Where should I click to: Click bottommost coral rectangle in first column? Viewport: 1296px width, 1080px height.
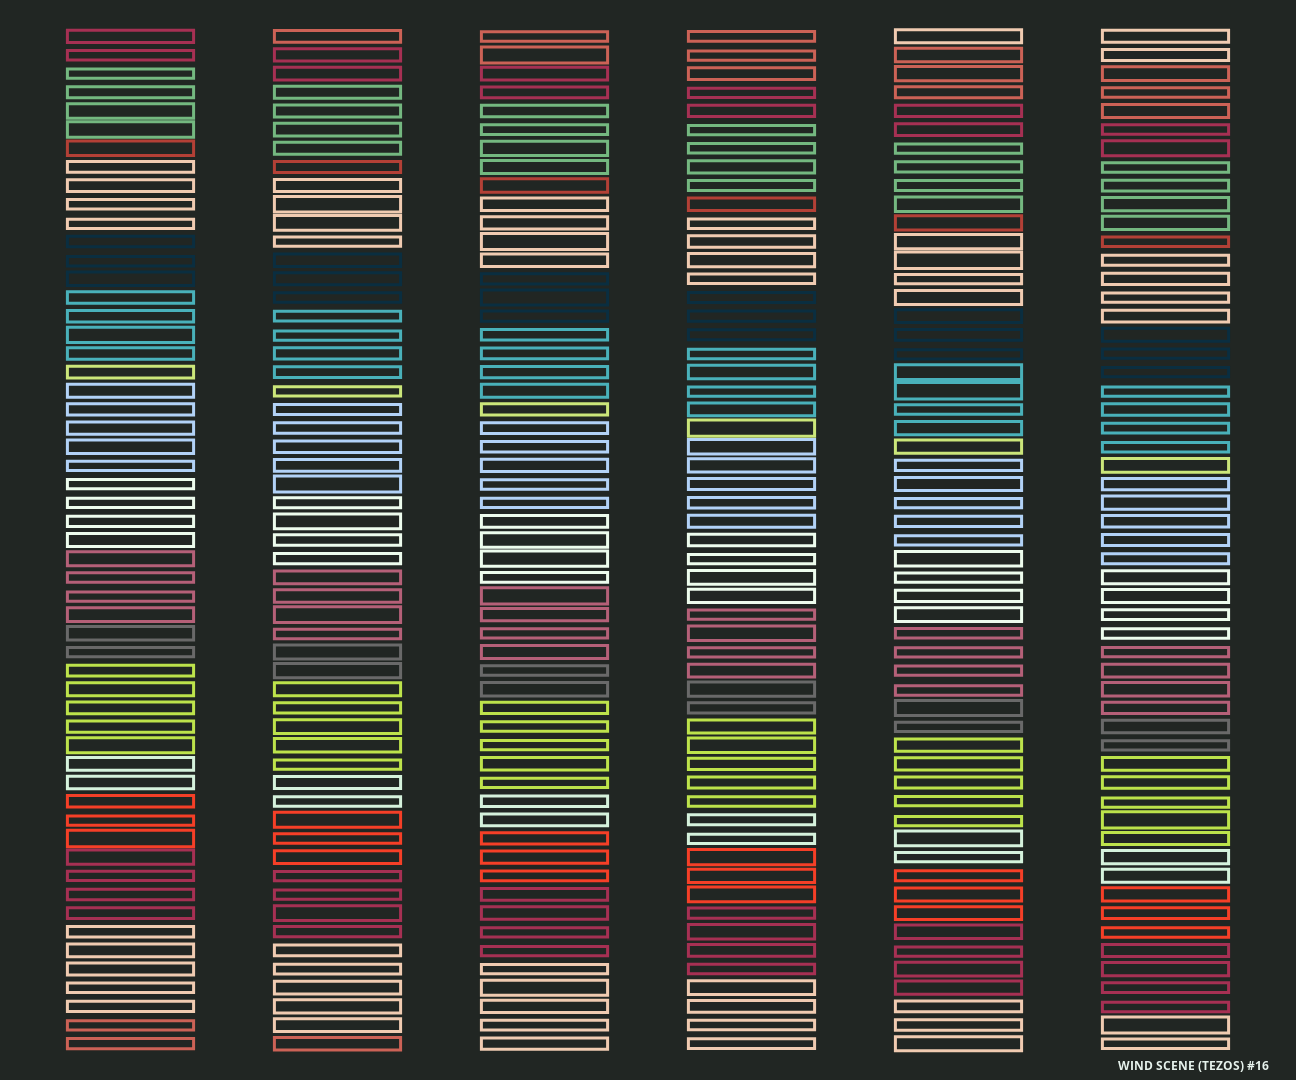point(130,1044)
